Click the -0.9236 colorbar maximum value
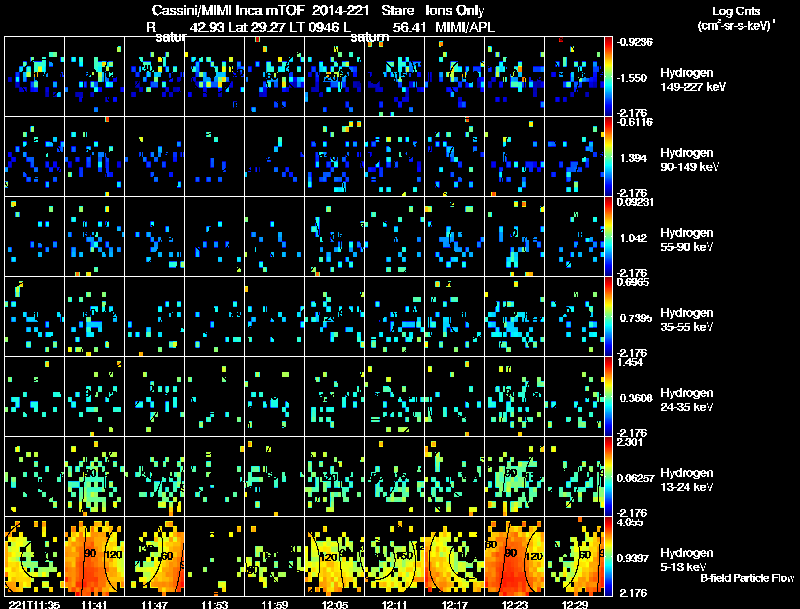The width and height of the screenshot is (800, 609). (635, 42)
